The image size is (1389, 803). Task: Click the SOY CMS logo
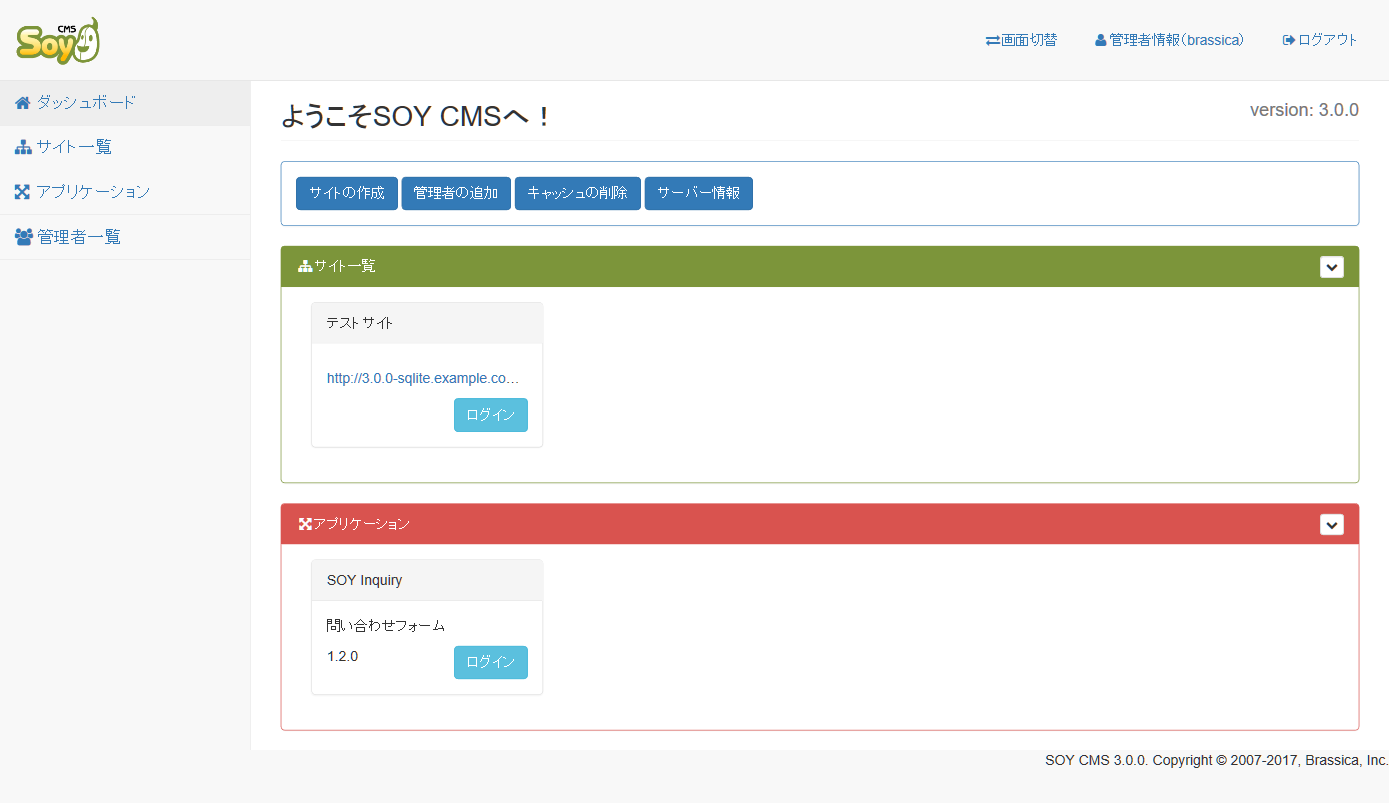click(59, 41)
